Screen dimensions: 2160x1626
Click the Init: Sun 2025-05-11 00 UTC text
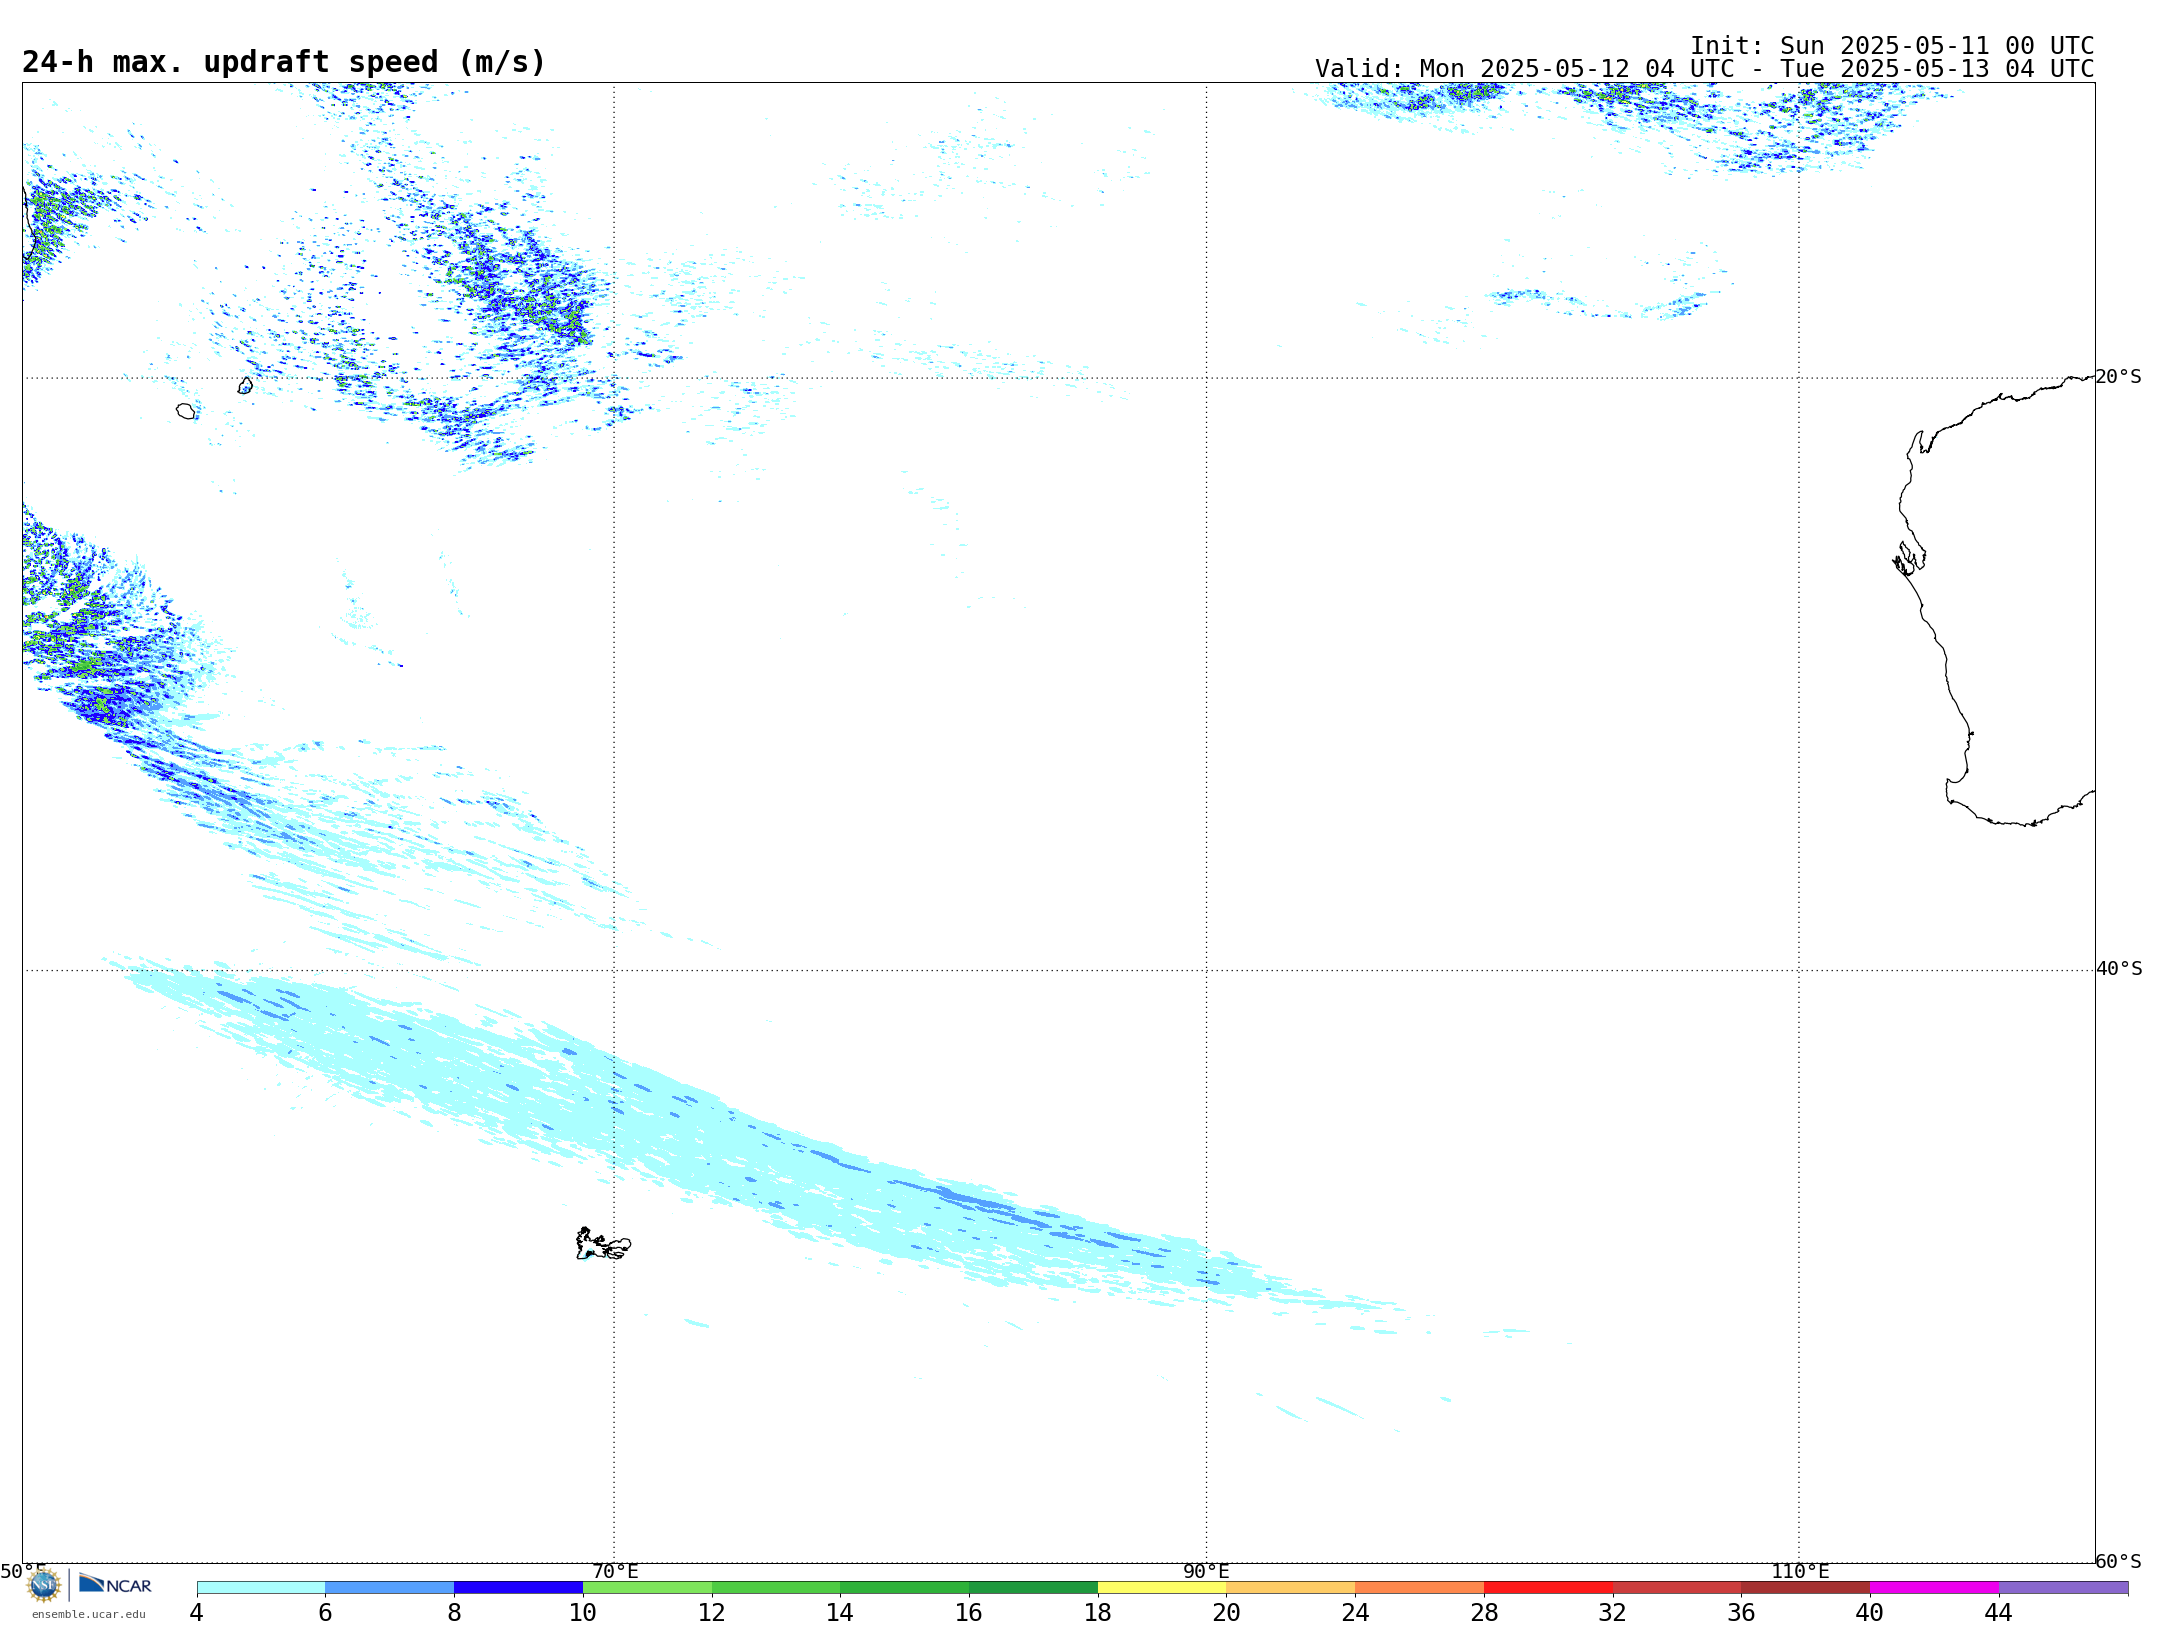pyautogui.click(x=1892, y=46)
